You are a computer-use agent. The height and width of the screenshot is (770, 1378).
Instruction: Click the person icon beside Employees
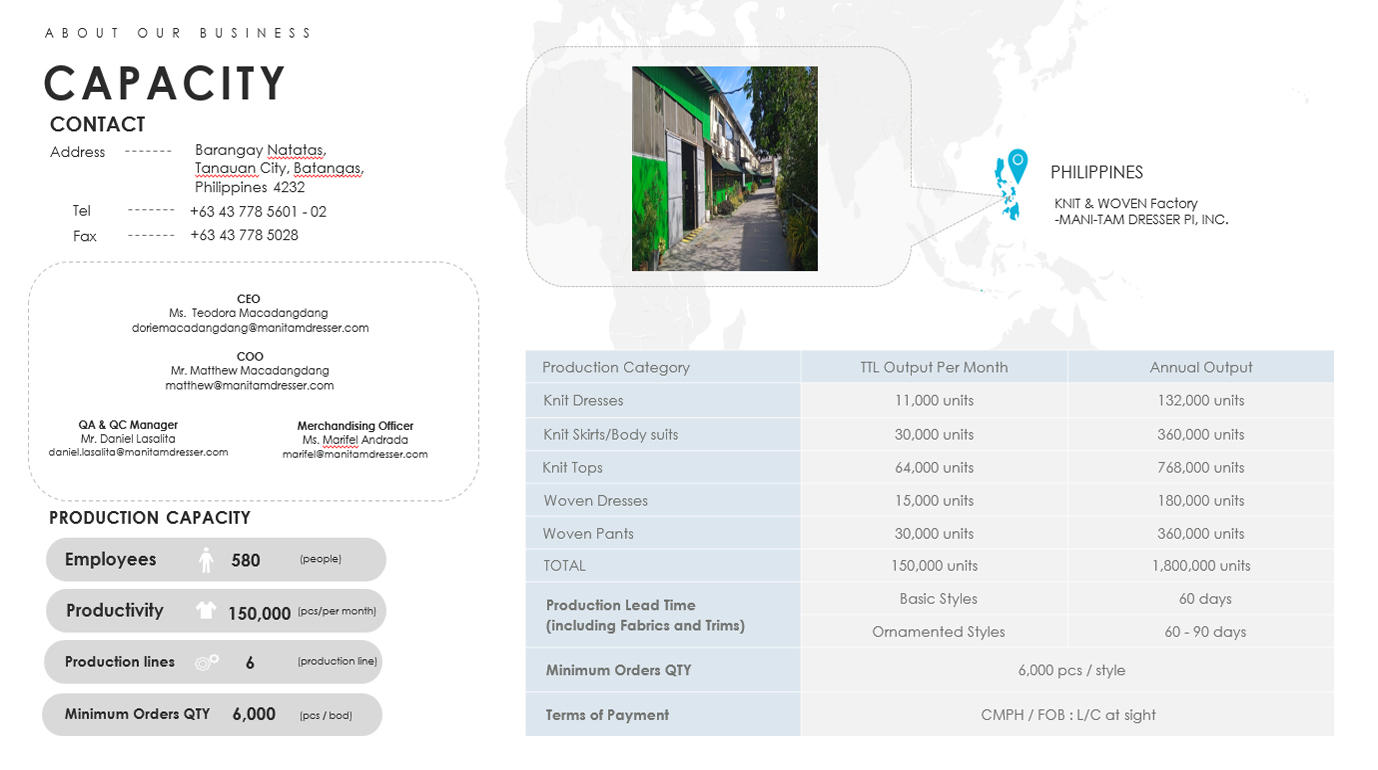tap(206, 560)
